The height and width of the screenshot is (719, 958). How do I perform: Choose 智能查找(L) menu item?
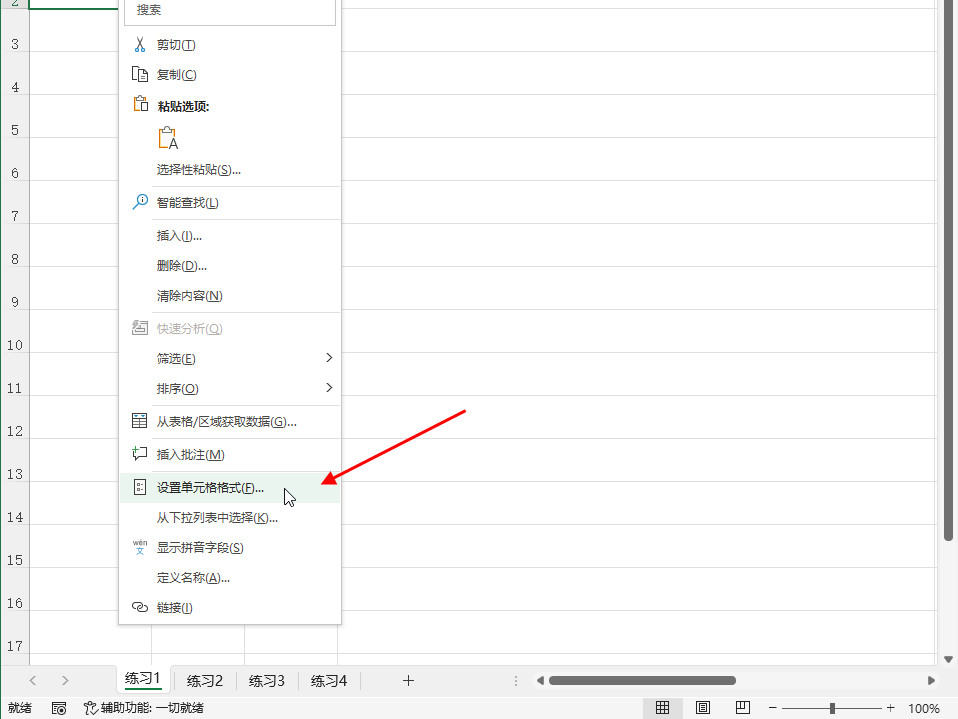229,202
